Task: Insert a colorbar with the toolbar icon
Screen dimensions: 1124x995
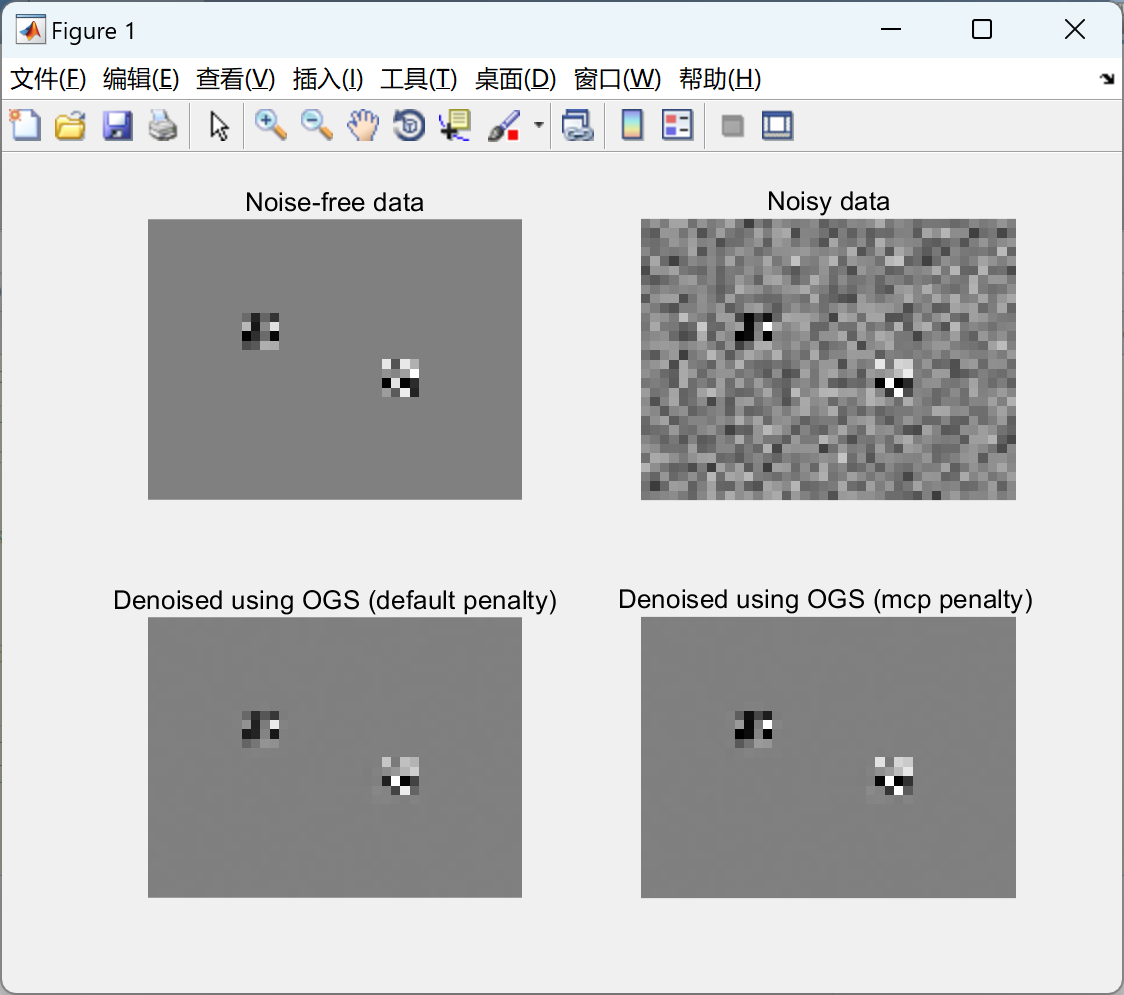Action: click(632, 125)
